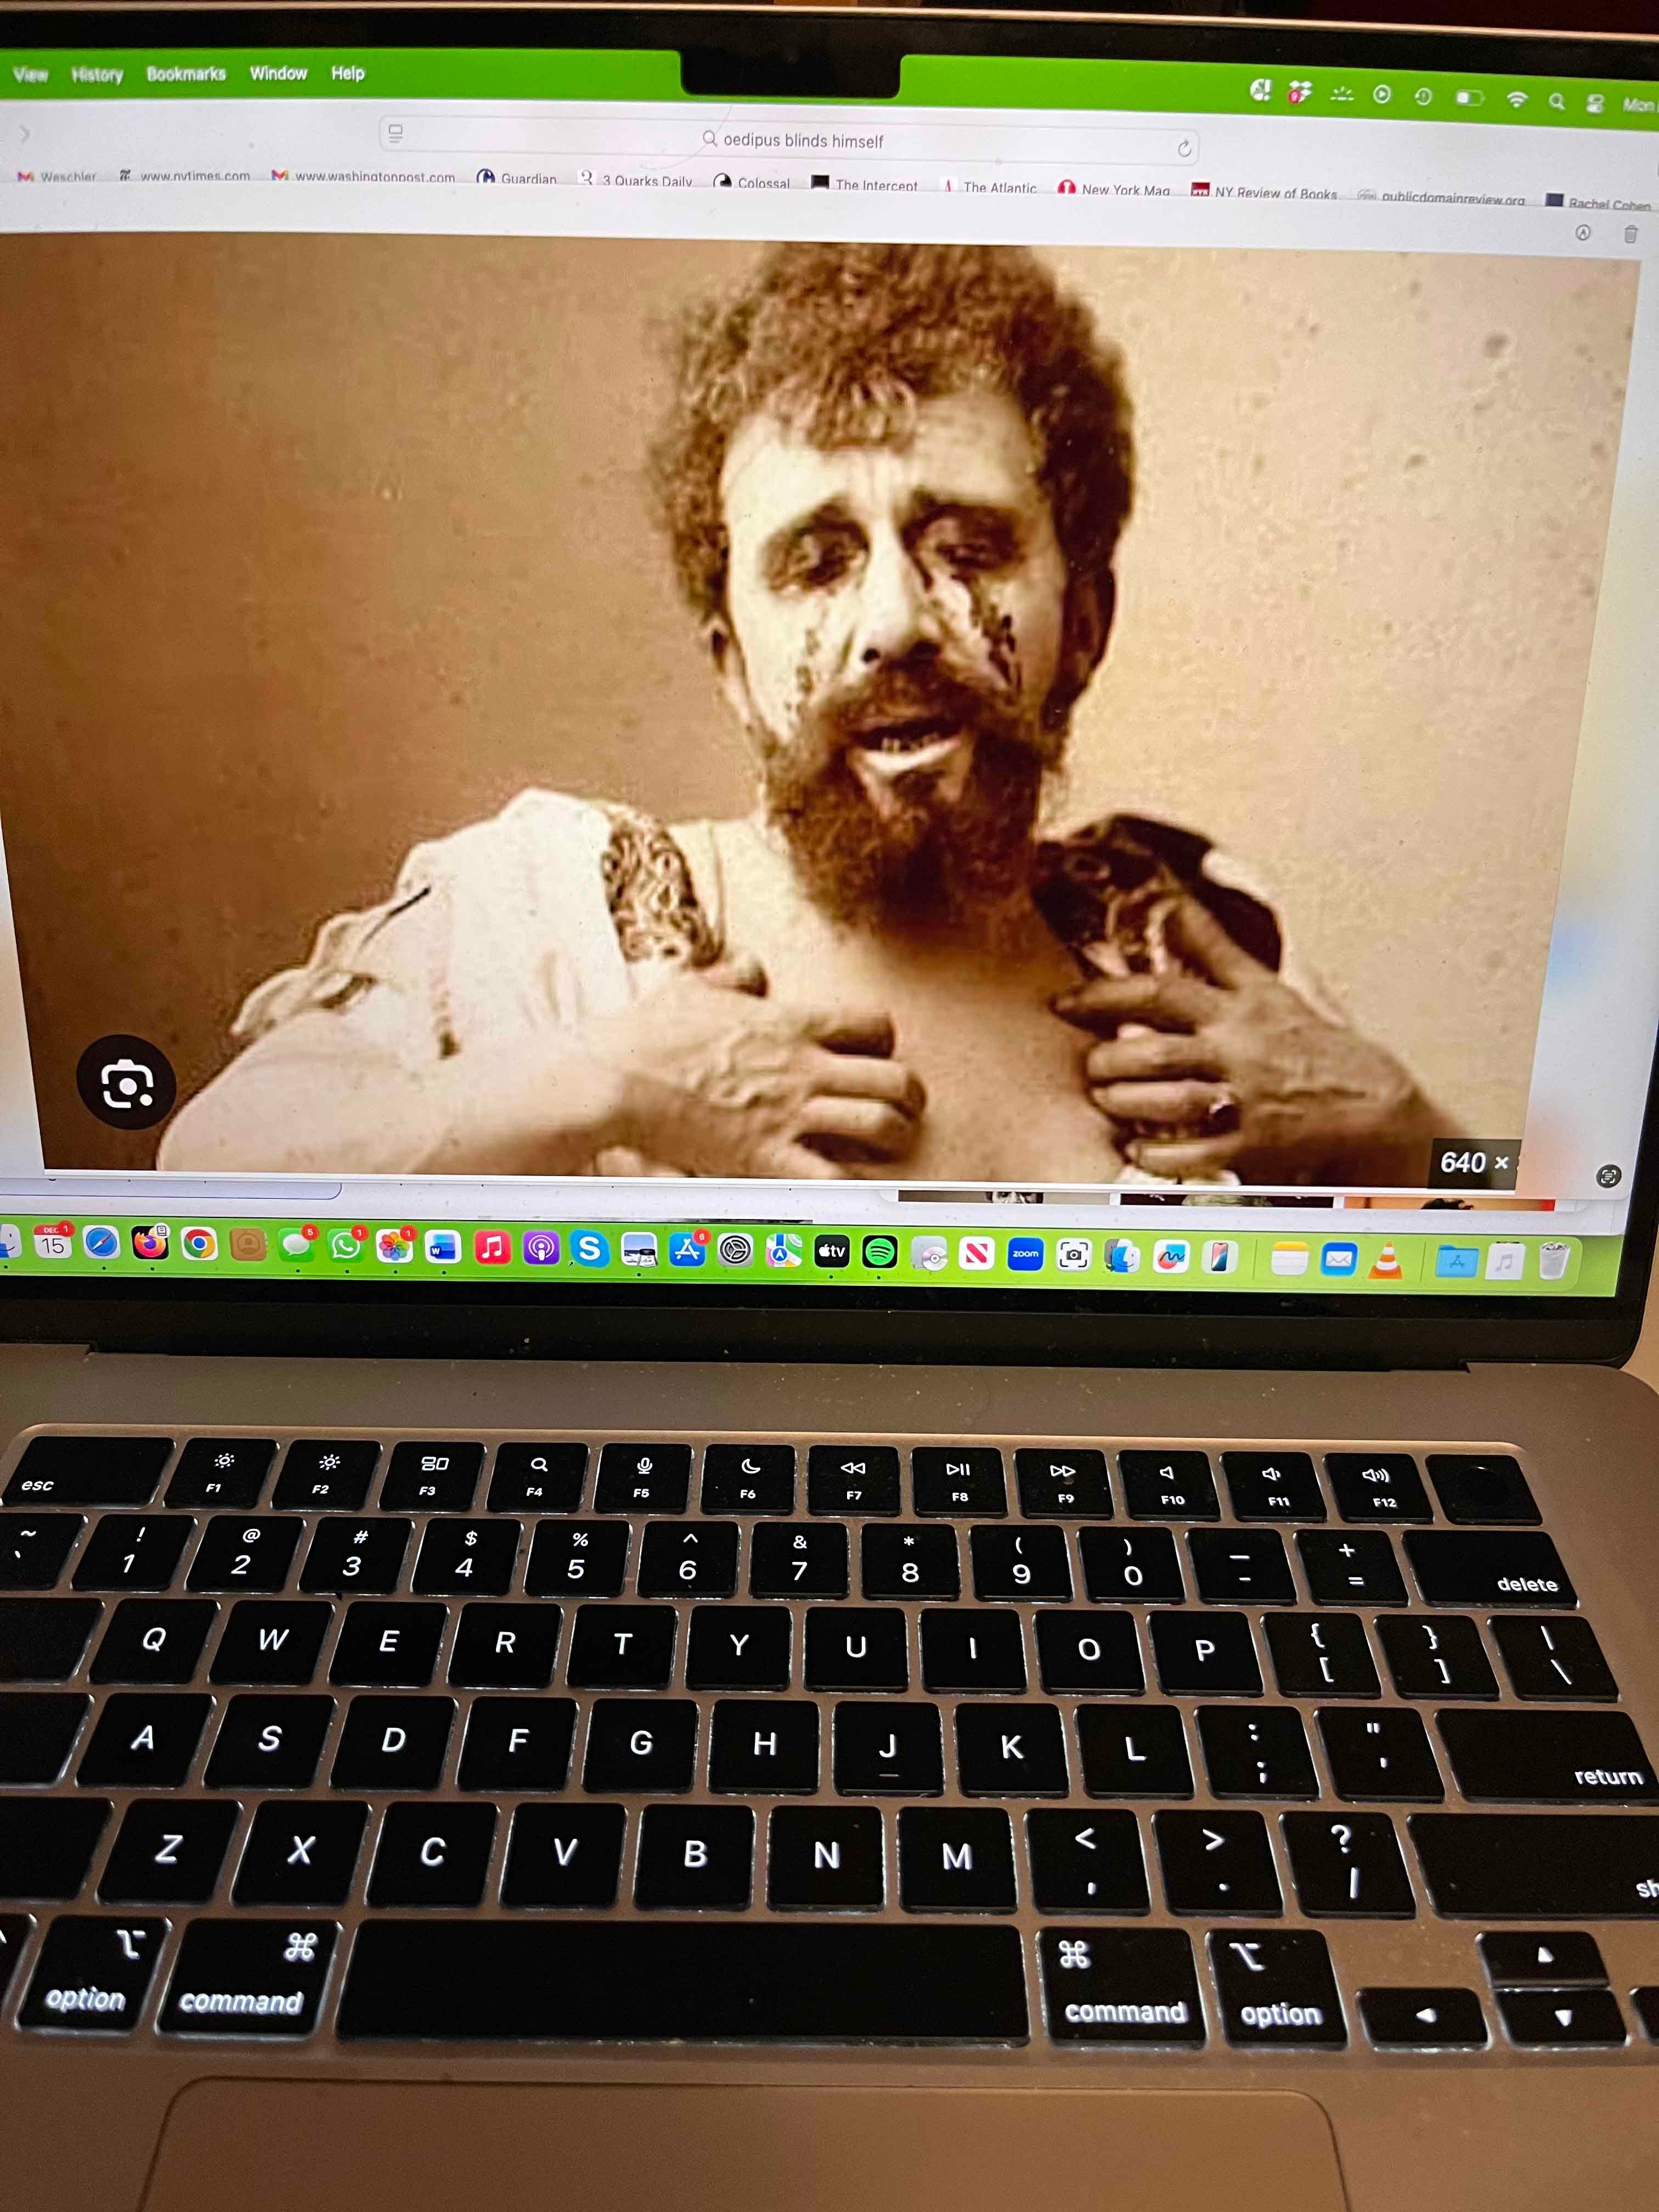Launch Skype from the dock
Screen dimensions: 1659x2212
click(x=590, y=1248)
